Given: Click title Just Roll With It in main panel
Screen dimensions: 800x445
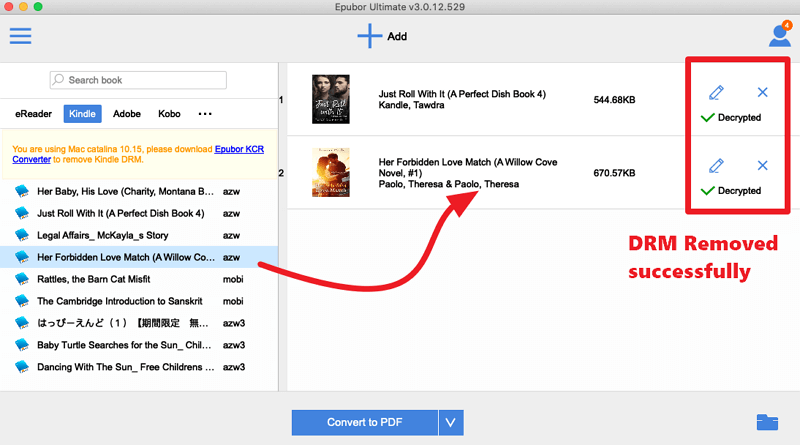Looking at the screenshot, I should (462, 94).
